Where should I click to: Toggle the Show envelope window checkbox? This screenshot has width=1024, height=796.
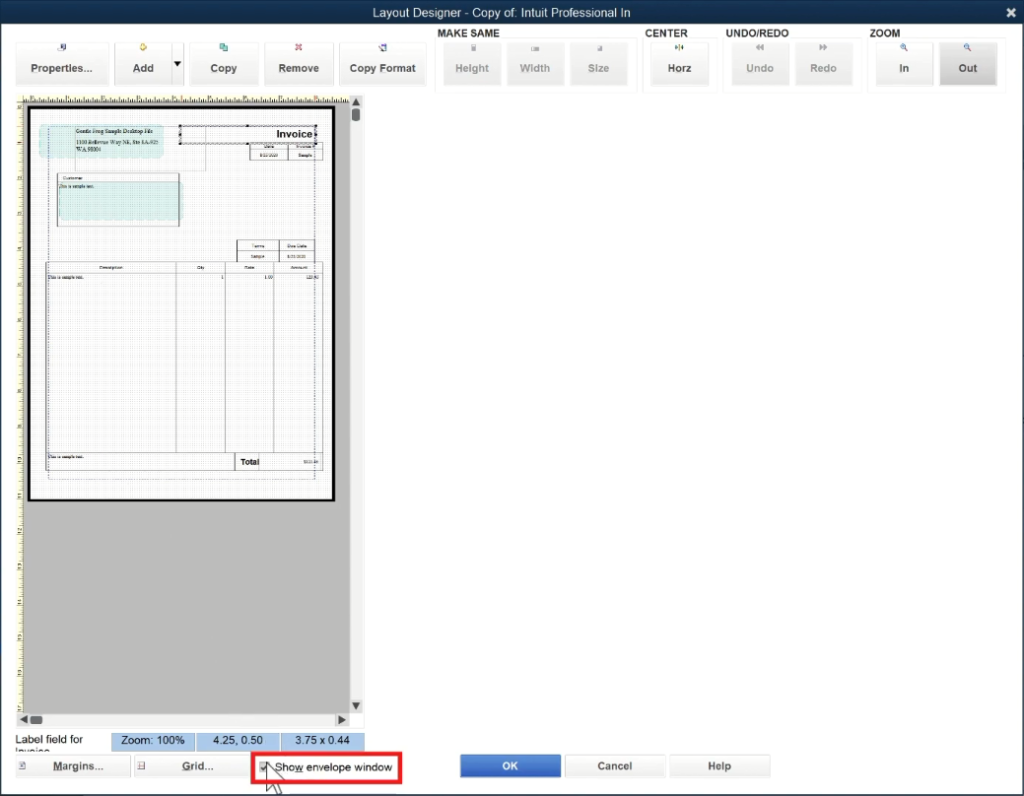[263, 766]
